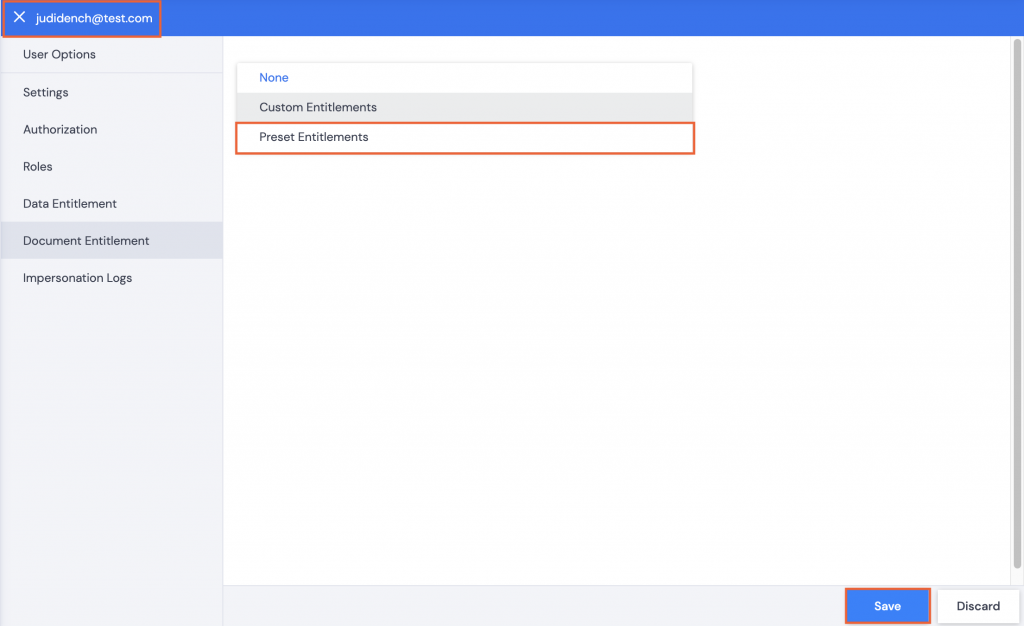Choose Custom Entitlements from the list
1024x626 pixels.
(x=464, y=107)
